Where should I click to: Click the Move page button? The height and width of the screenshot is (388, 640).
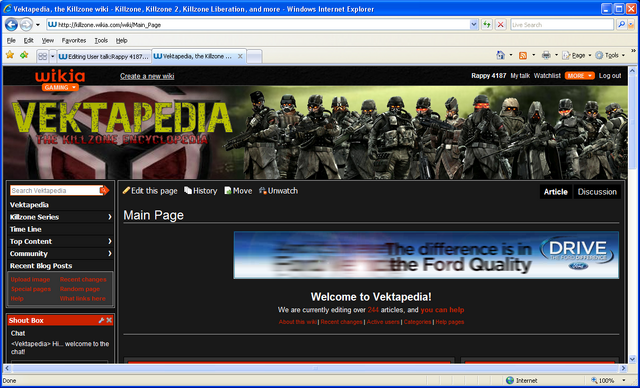(x=238, y=191)
